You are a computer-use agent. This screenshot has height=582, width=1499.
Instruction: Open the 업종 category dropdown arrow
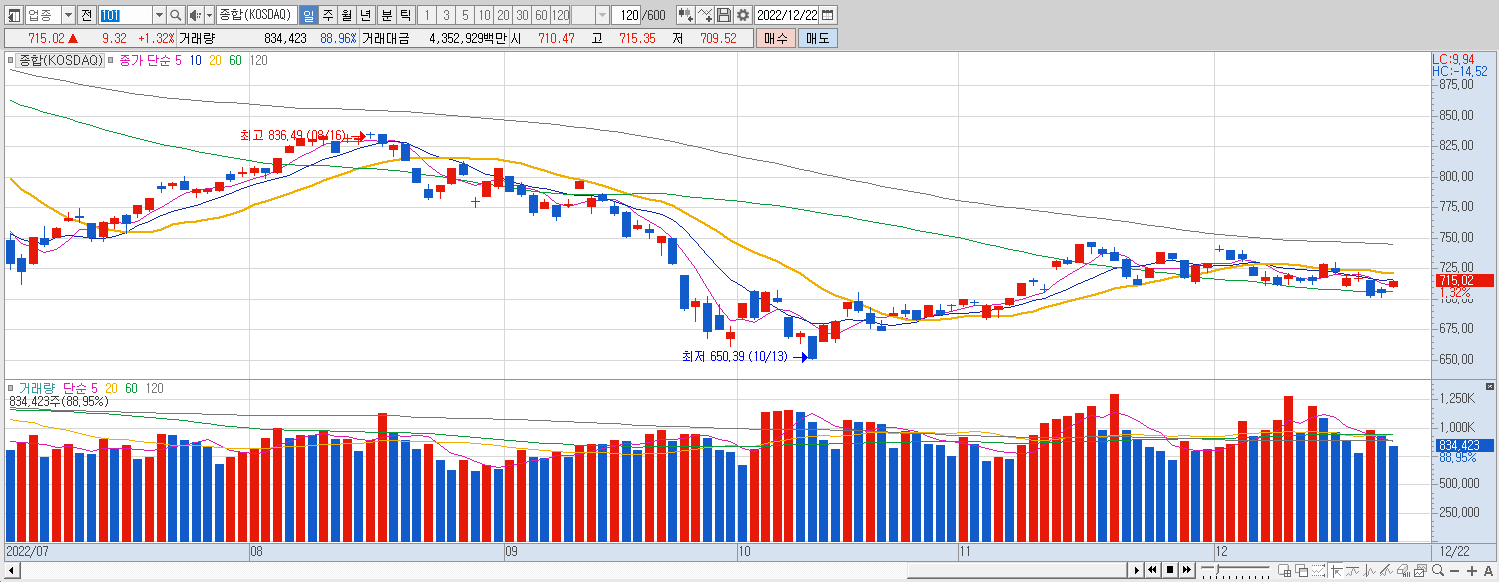tap(68, 15)
